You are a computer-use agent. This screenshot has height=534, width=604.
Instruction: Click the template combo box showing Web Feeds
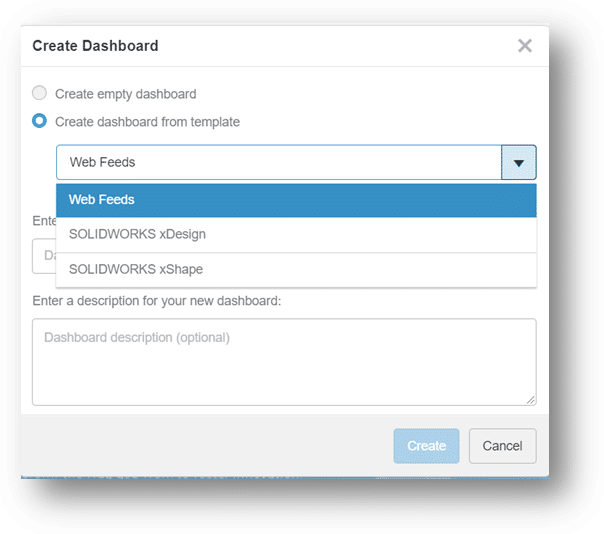(x=279, y=163)
